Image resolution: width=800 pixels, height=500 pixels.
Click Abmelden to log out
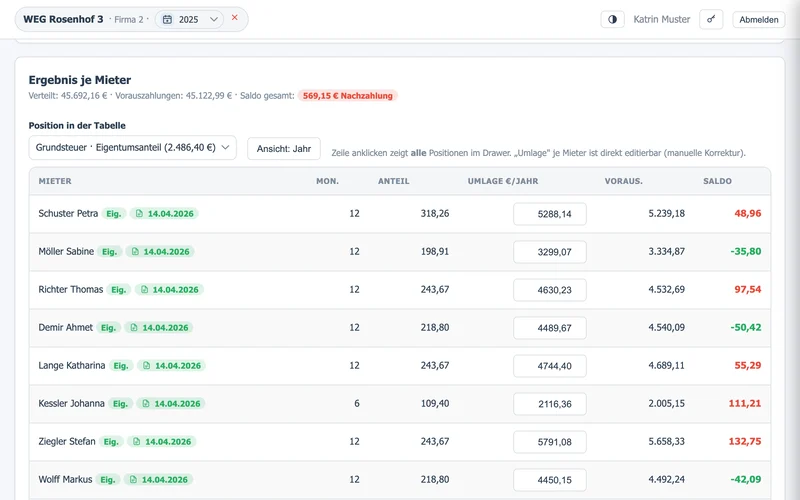(x=759, y=19)
